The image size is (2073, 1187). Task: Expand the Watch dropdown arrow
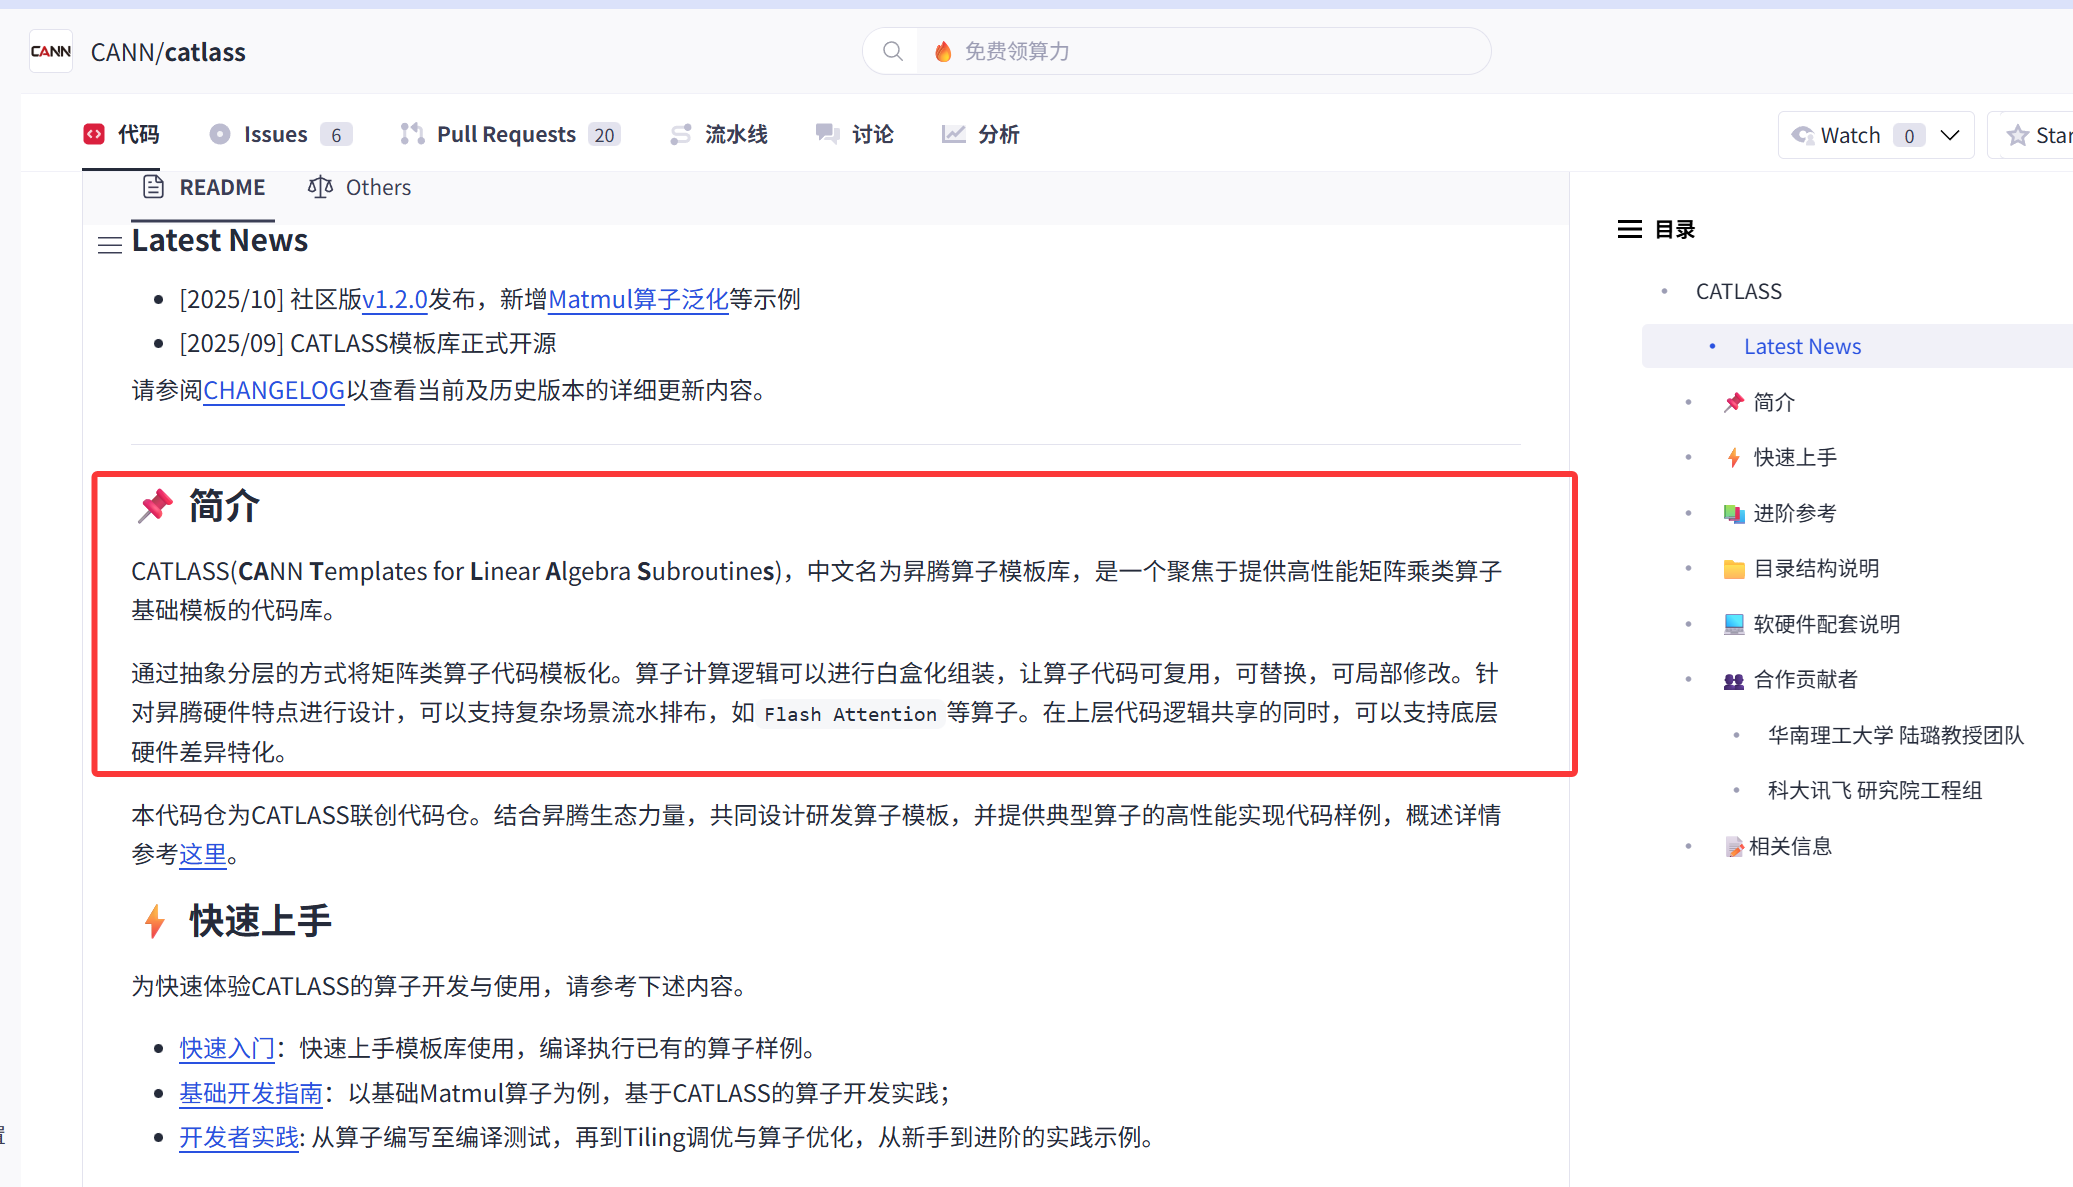tap(1949, 135)
